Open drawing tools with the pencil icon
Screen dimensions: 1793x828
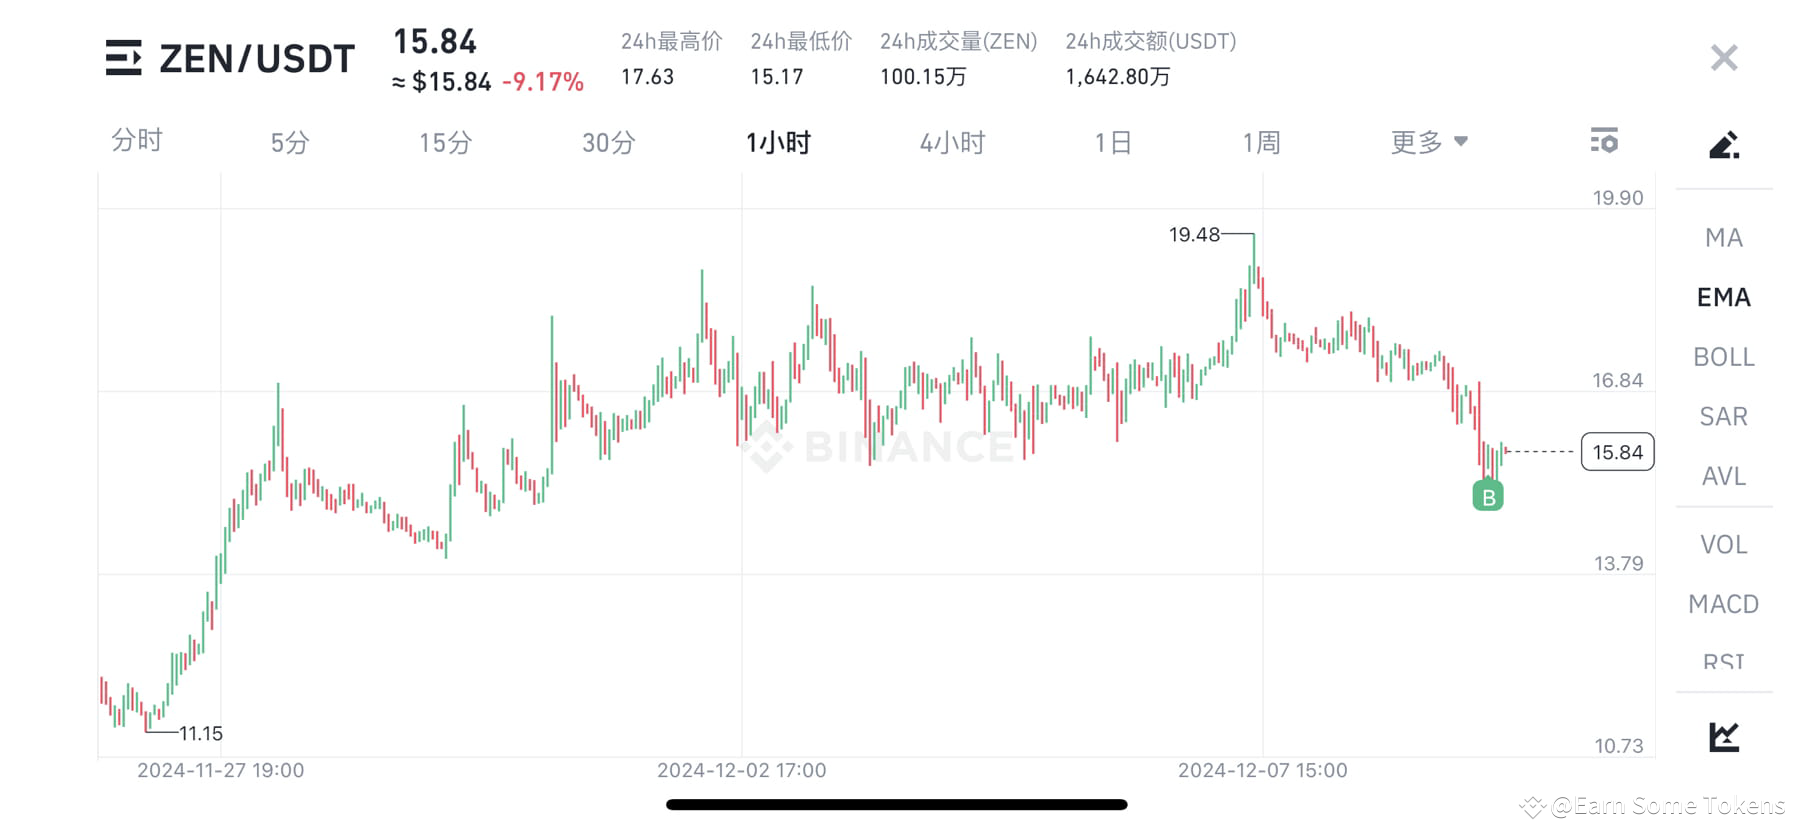point(1722,144)
